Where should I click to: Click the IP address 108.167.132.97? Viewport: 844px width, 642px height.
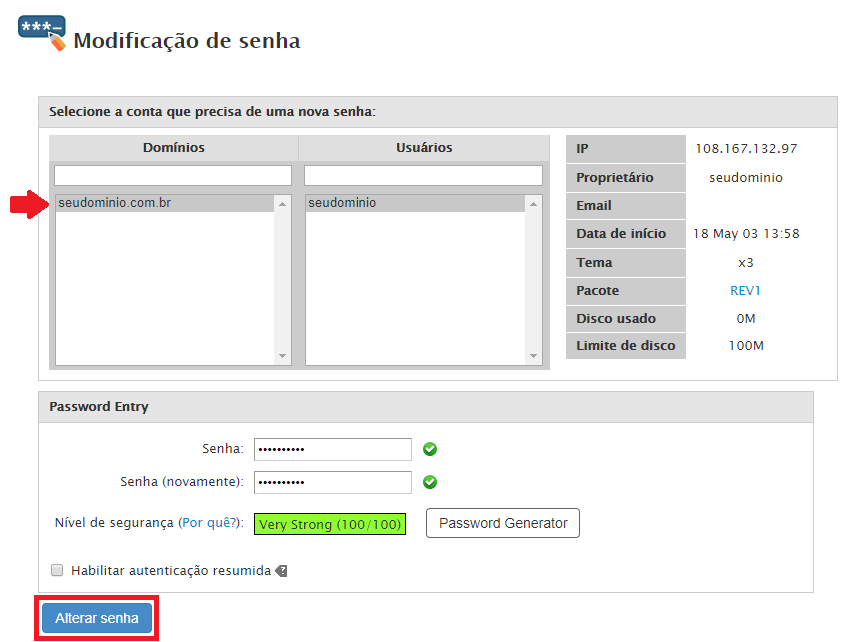(x=746, y=149)
